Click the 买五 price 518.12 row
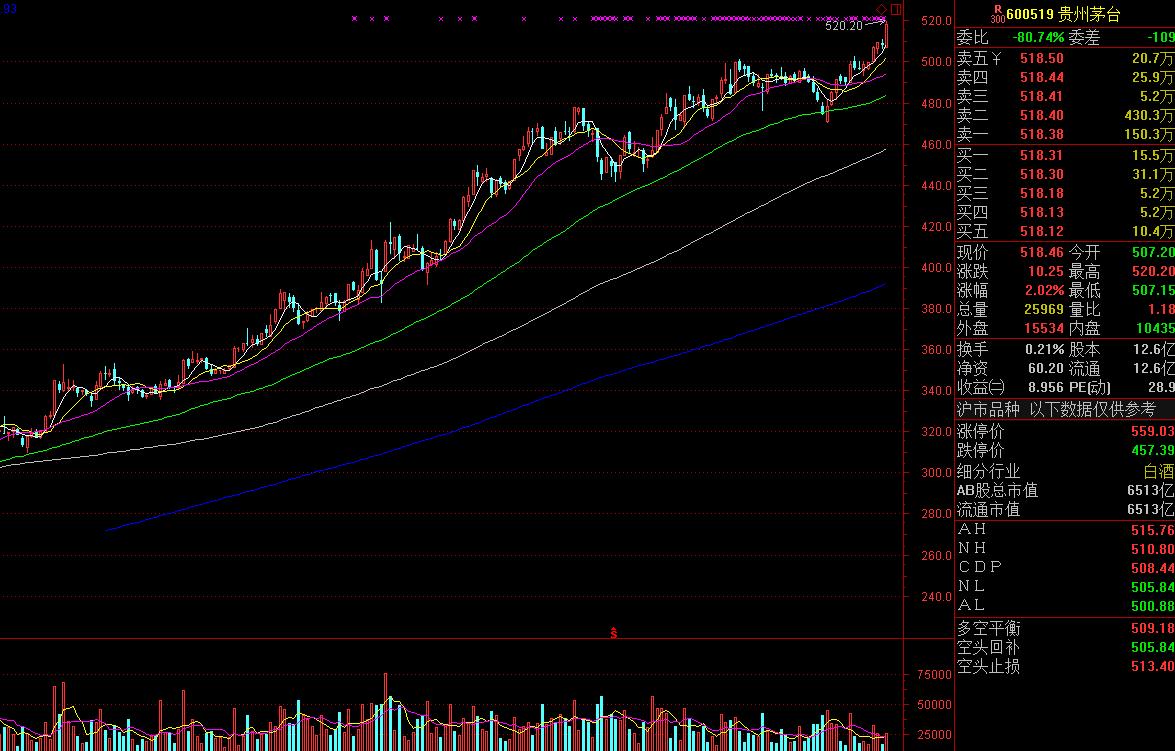The height and width of the screenshot is (751, 1175). click(1041, 231)
